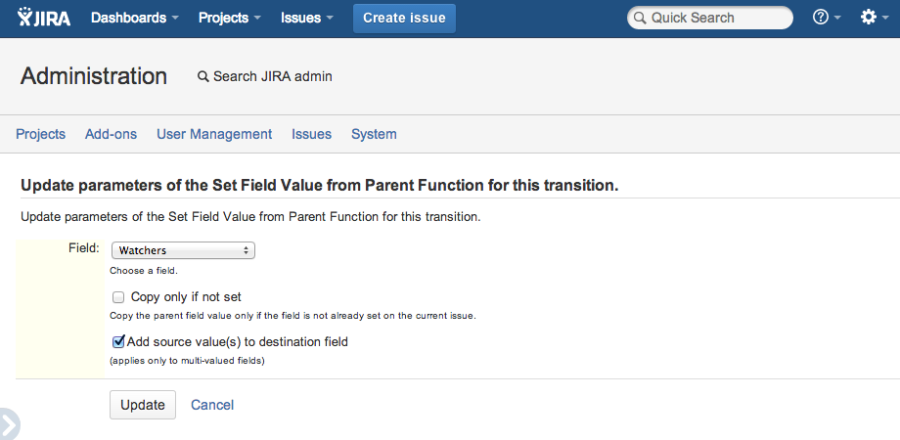Click the Search JIRA admin magnifier icon
The width and height of the screenshot is (900, 440).
(x=203, y=76)
